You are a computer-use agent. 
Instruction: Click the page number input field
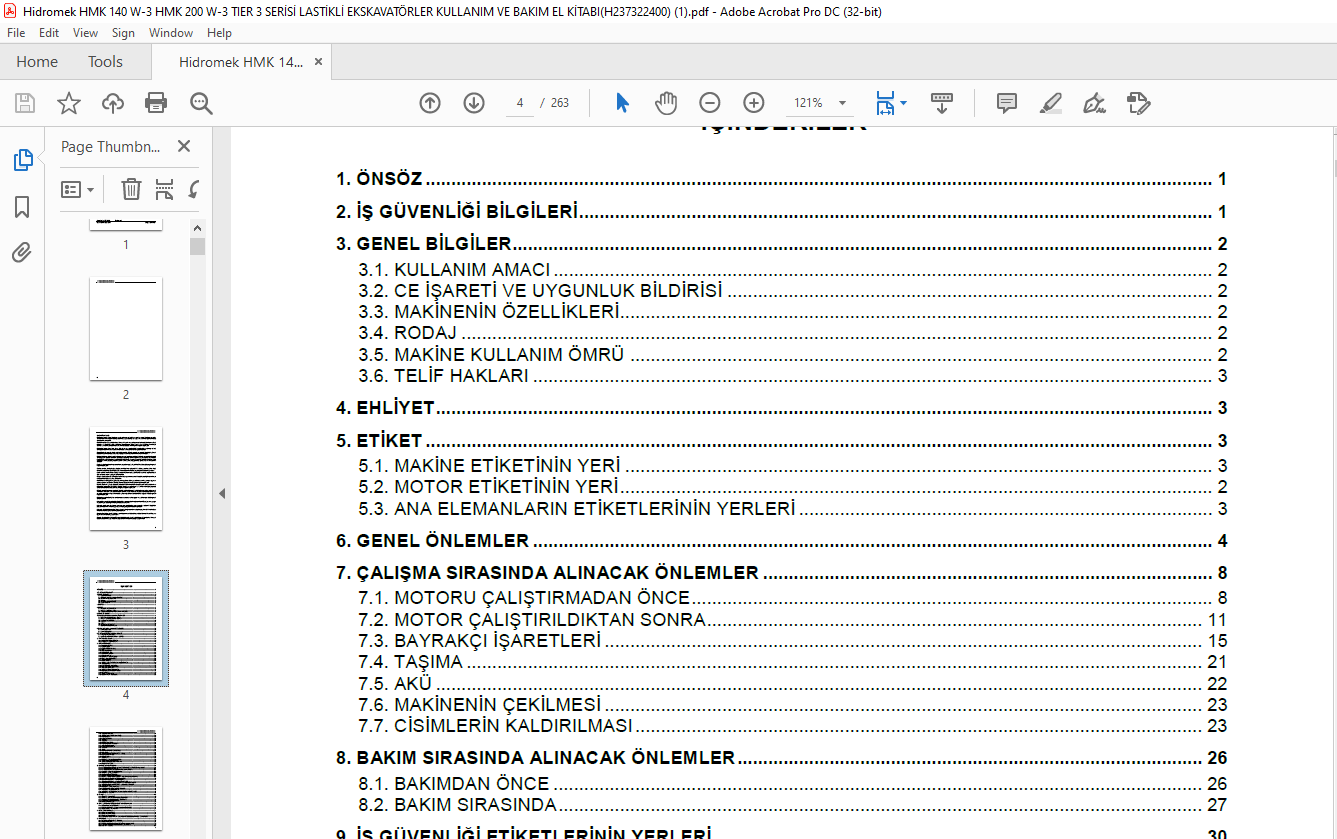520,103
